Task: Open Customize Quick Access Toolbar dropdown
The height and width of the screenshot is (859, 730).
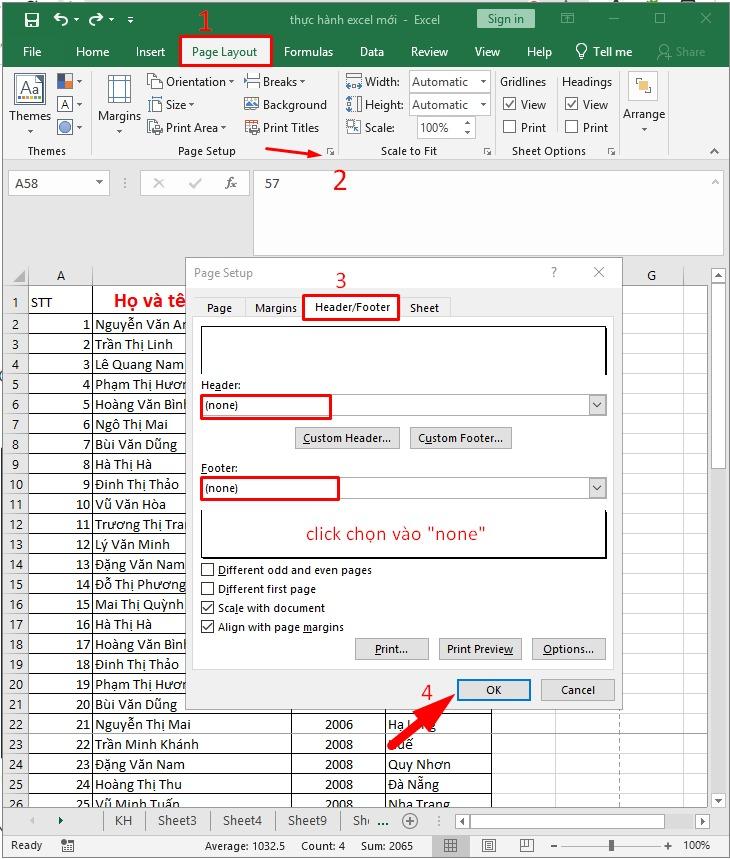Action: click(130, 20)
